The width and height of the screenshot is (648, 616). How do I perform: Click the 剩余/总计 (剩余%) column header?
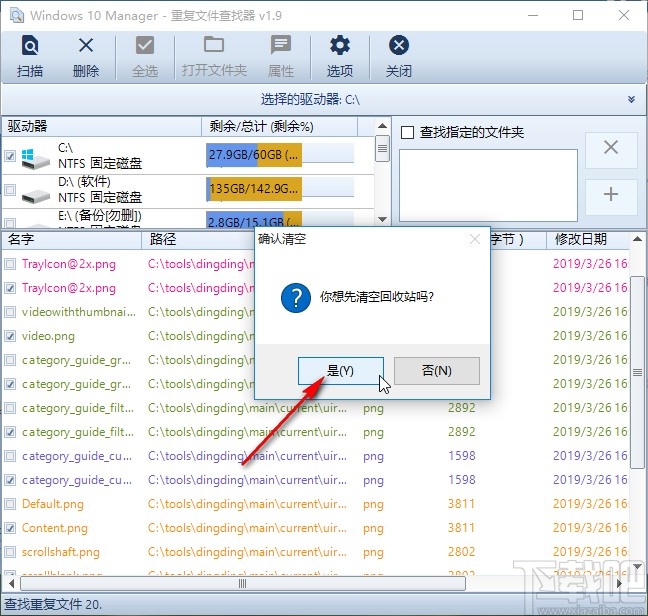point(279,126)
